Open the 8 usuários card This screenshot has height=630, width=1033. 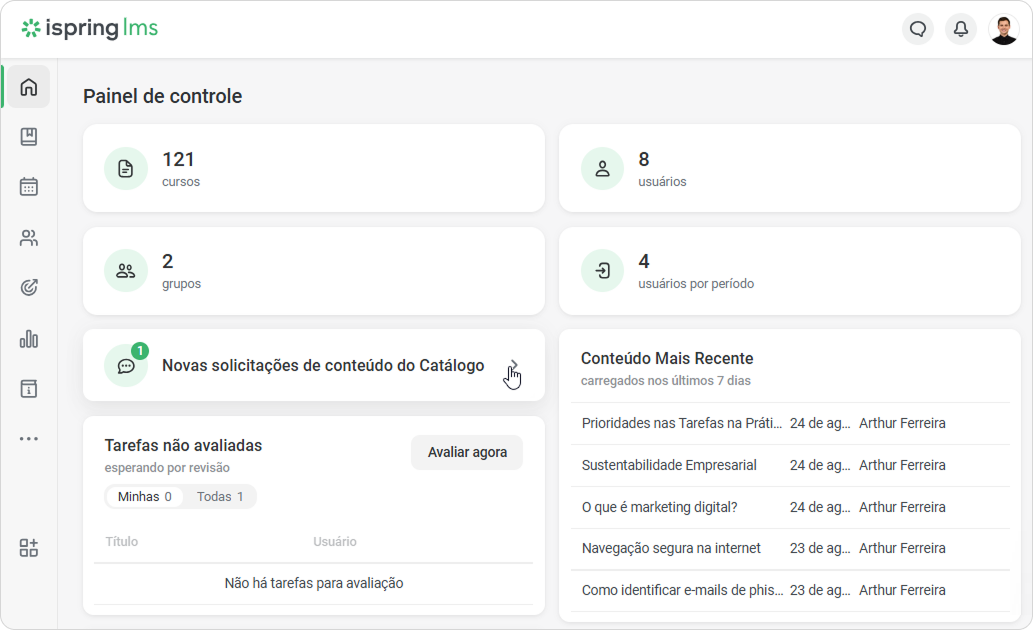[790, 168]
